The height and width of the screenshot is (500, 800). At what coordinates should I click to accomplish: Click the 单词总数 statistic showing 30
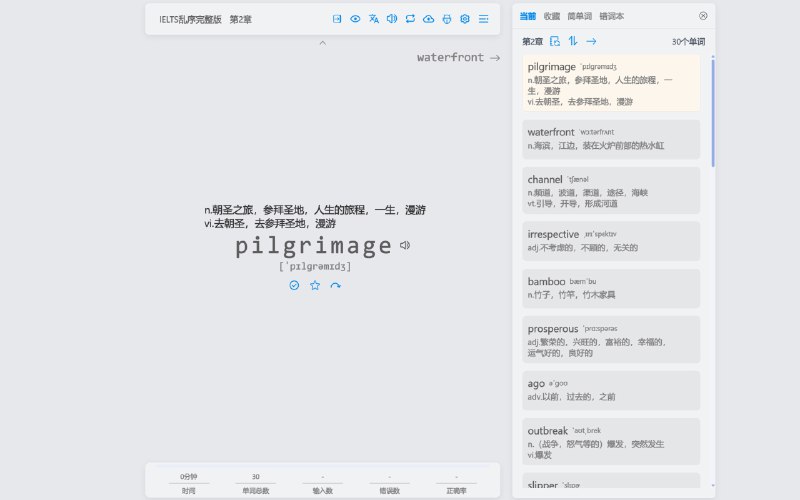click(256, 483)
